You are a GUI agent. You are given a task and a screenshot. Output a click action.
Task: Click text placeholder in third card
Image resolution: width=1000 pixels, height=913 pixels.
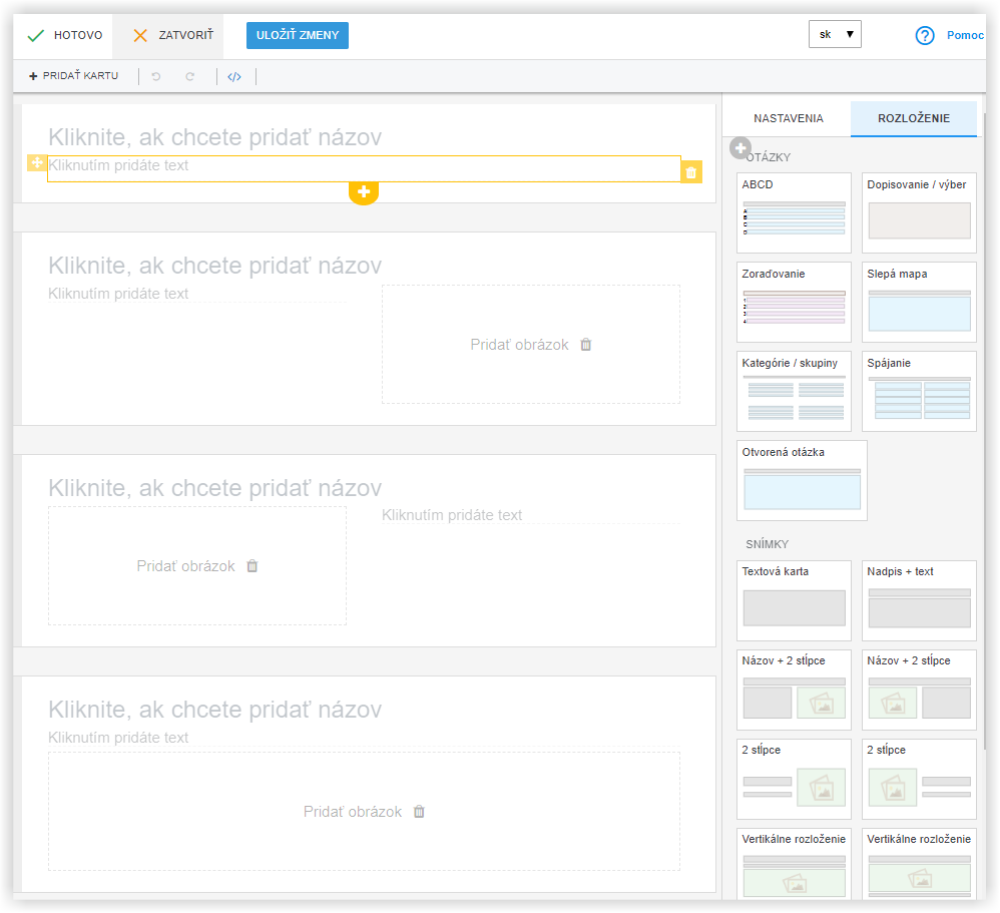[x=452, y=515]
